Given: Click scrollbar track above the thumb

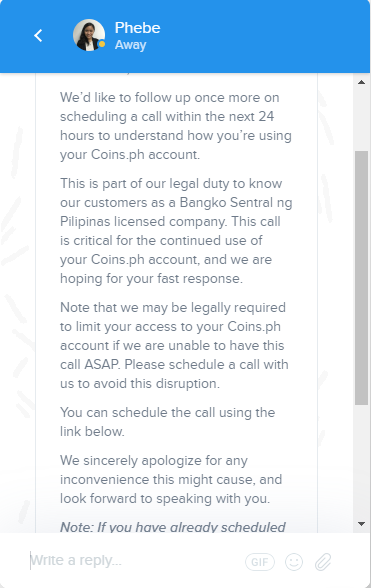Looking at the screenshot, I should tap(362, 119).
